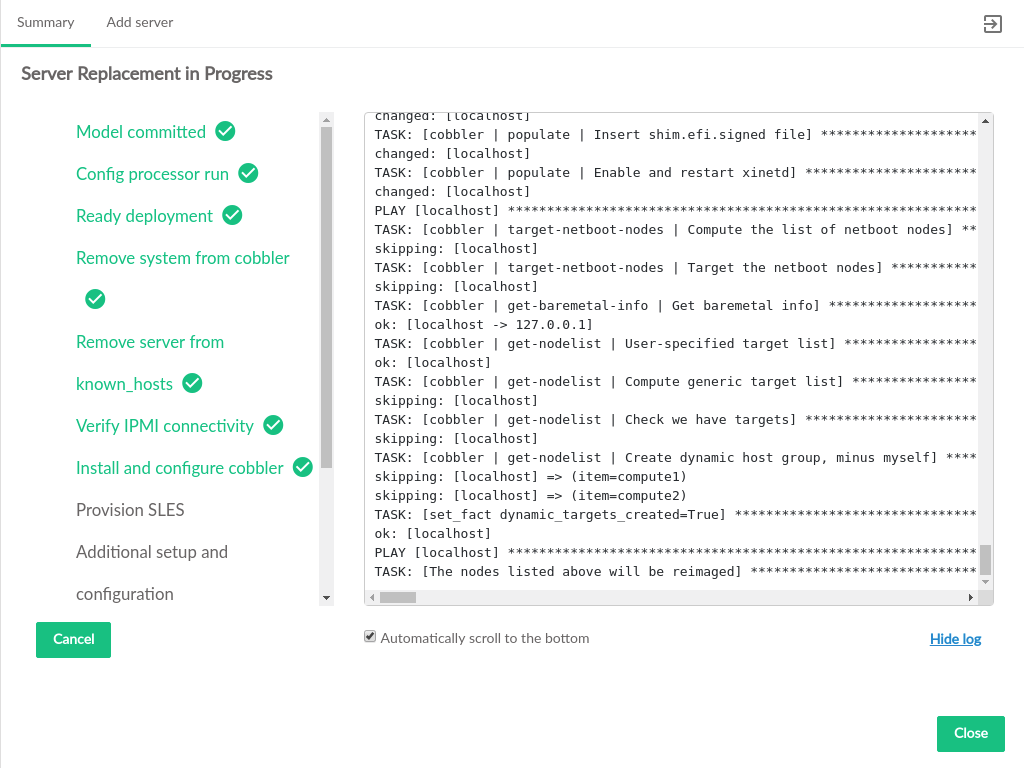Image resolution: width=1024 pixels, height=768 pixels.
Task: Click the checkmark beside Verify IPMI connectivity
Action: [273, 425]
